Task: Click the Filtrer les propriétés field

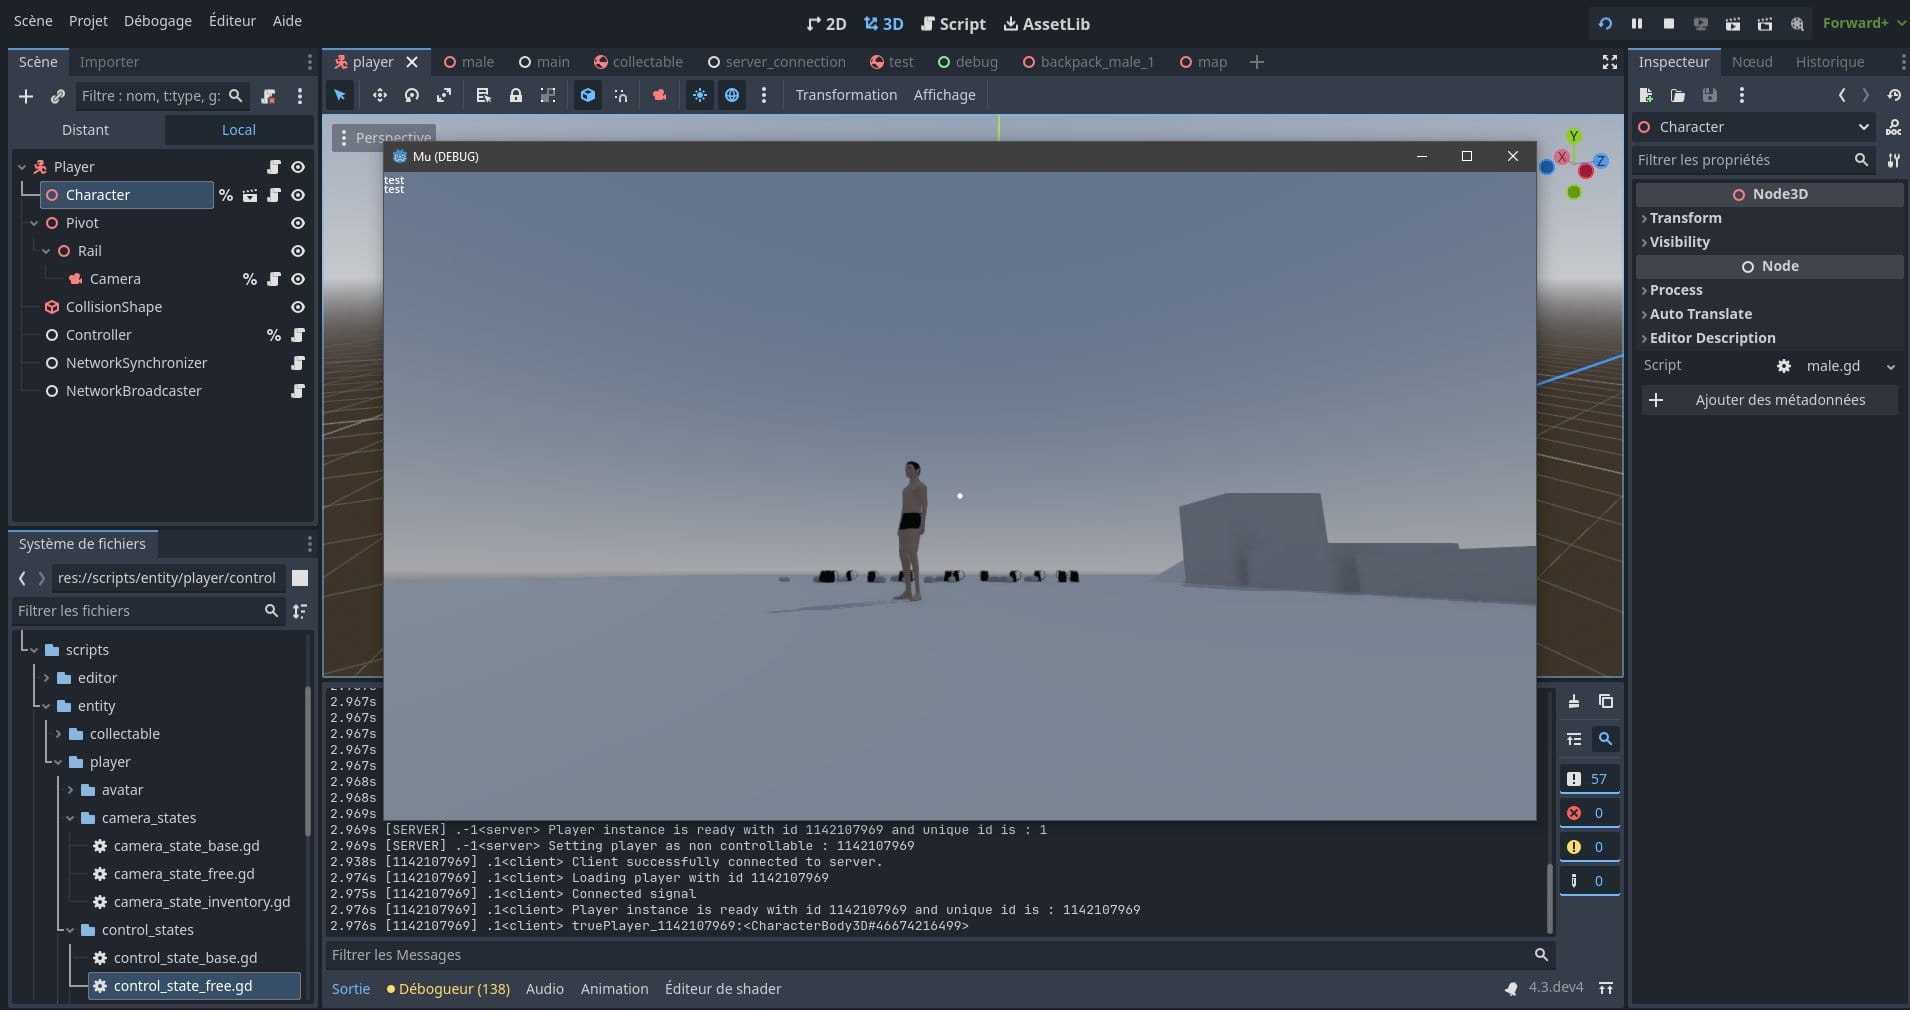Action: (1752, 160)
